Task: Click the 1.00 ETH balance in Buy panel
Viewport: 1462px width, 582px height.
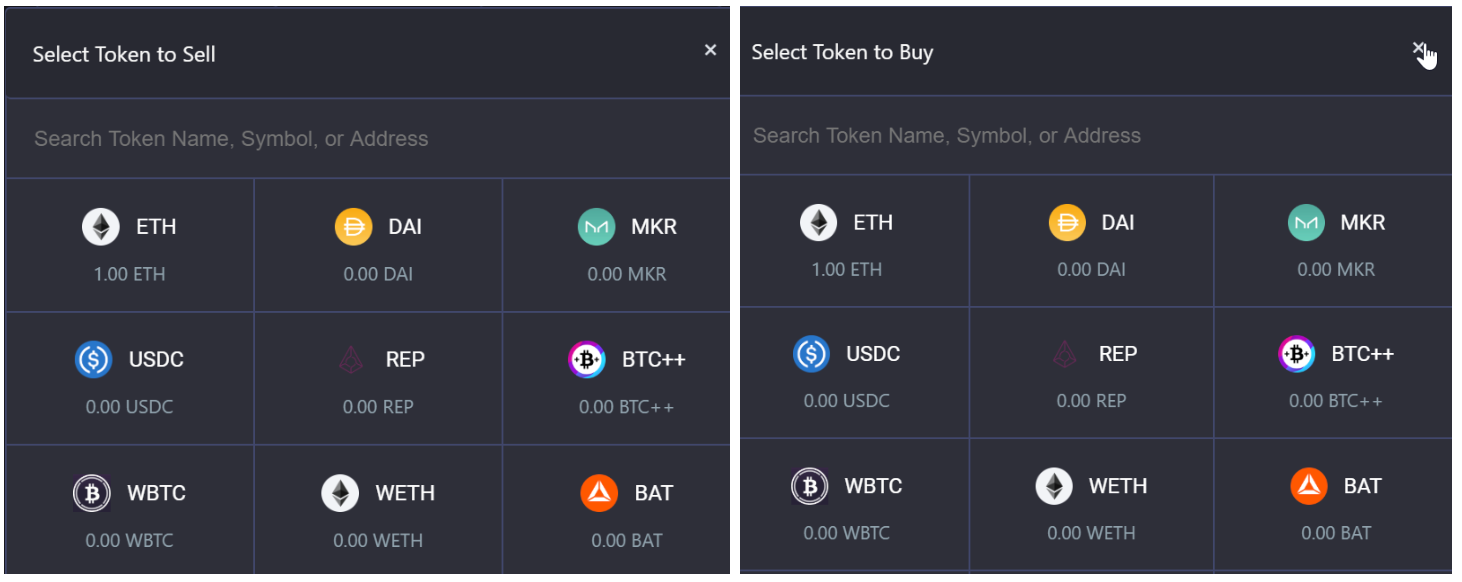Action: (845, 269)
